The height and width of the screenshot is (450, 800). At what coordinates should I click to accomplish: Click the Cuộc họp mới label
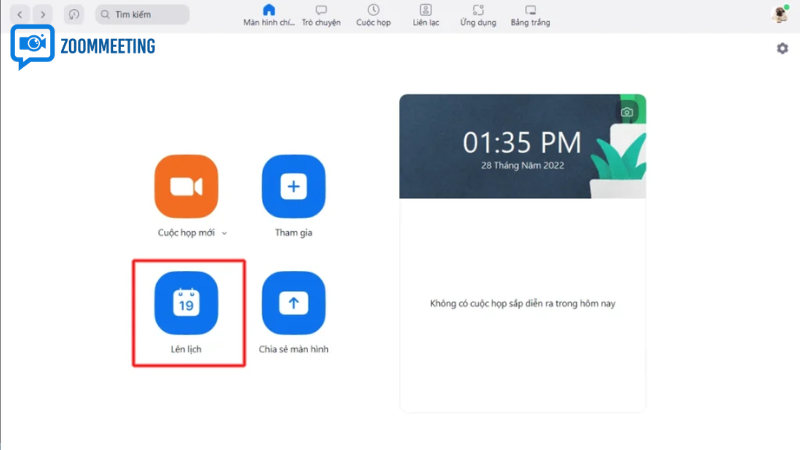tap(186, 233)
